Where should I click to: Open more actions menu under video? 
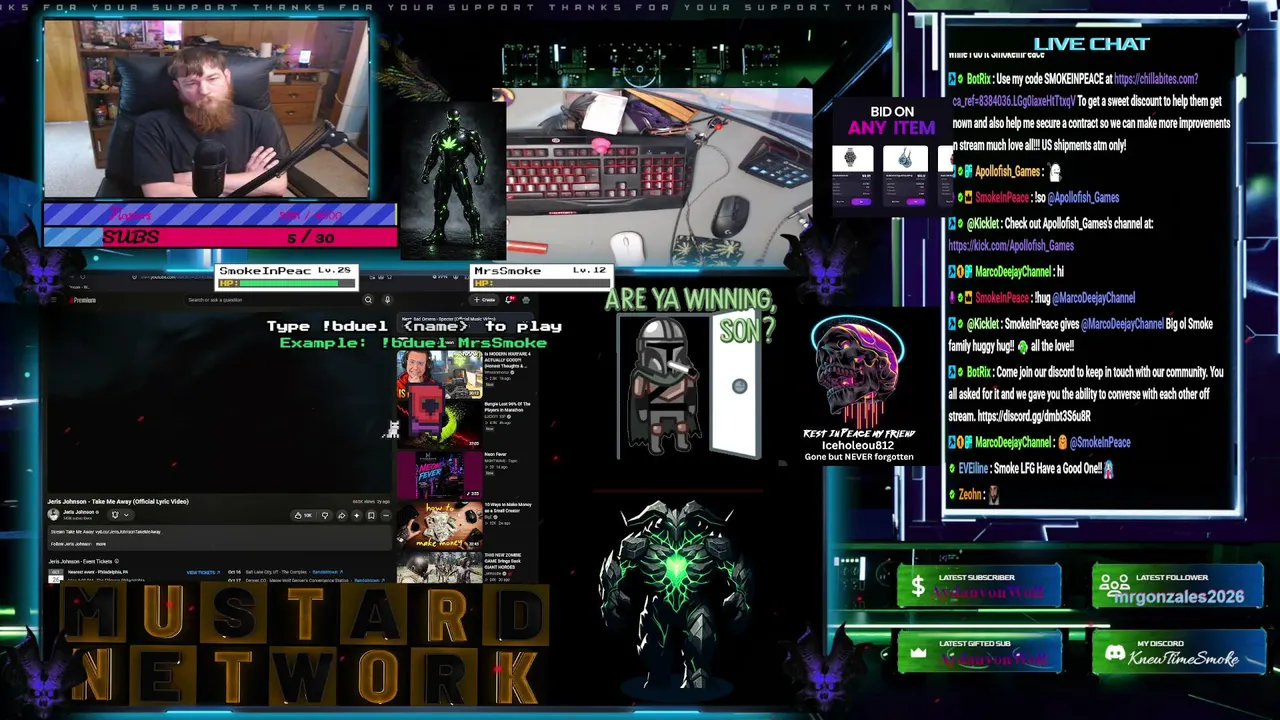[386, 516]
